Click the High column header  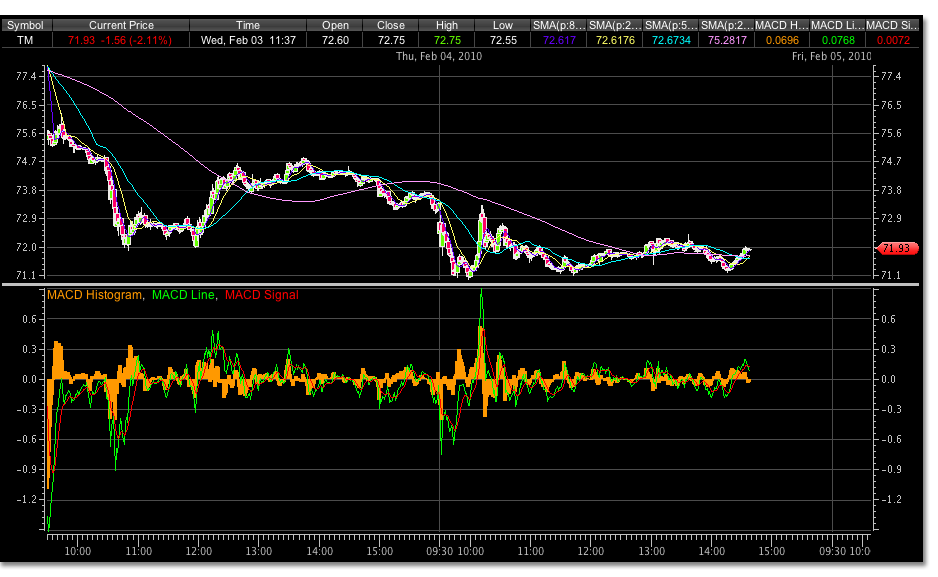[x=447, y=25]
